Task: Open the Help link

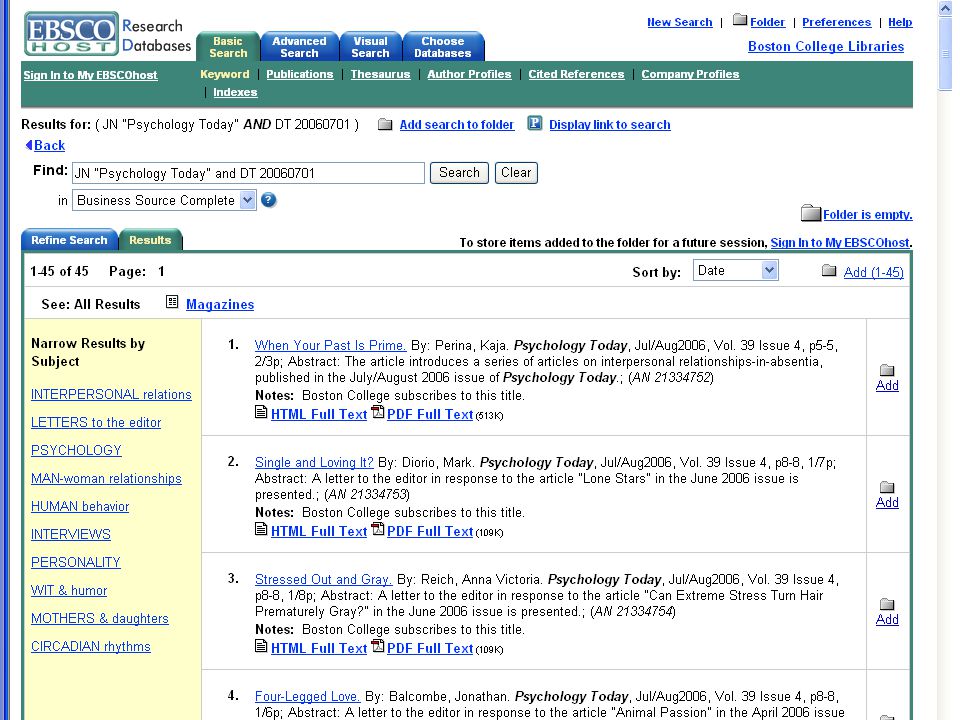Action: [x=900, y=22]
